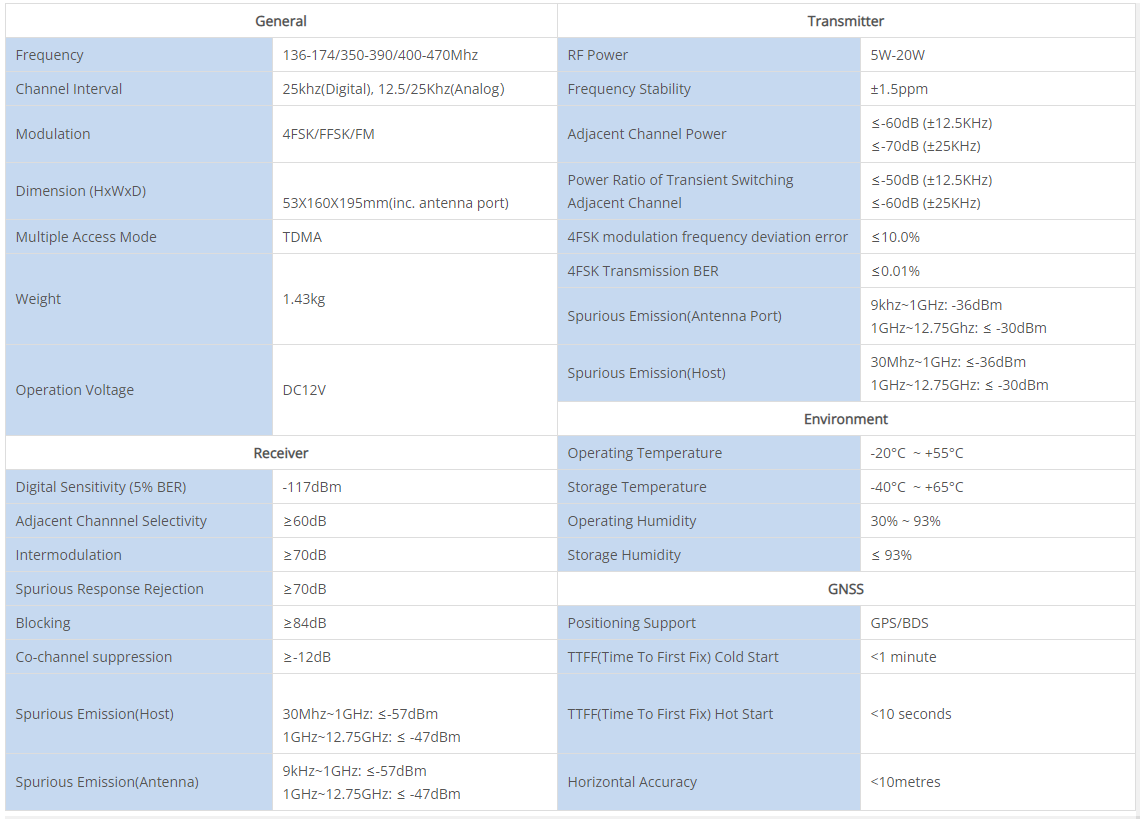The height and width of the screenshot is (819, 1140).
Task: Select the Channel Interval label
Action: tap(69, 89)
